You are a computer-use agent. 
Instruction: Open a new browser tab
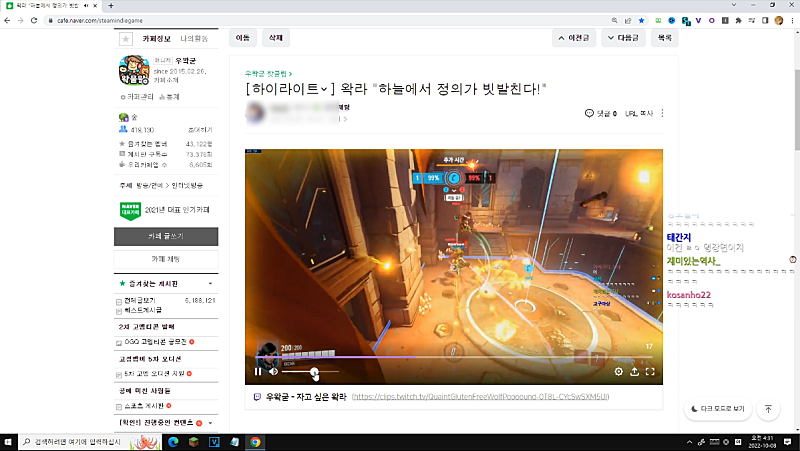(111, 6)
